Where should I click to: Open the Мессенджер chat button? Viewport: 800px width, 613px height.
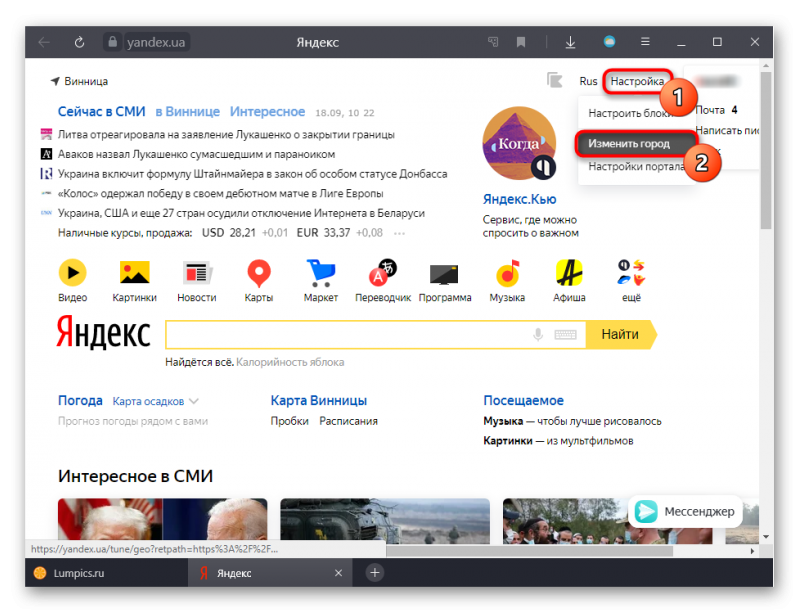pyautogui.click(x=685, y=511)
